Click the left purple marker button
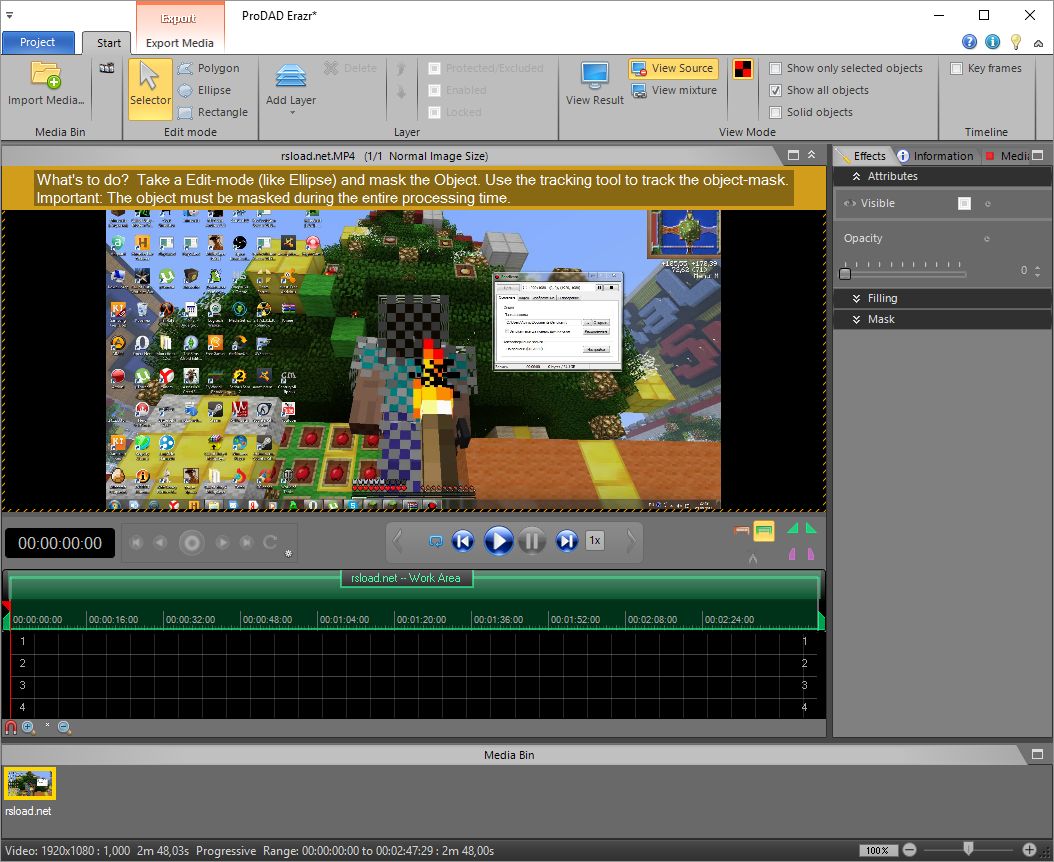1054x862 pixels. (793, 553)
